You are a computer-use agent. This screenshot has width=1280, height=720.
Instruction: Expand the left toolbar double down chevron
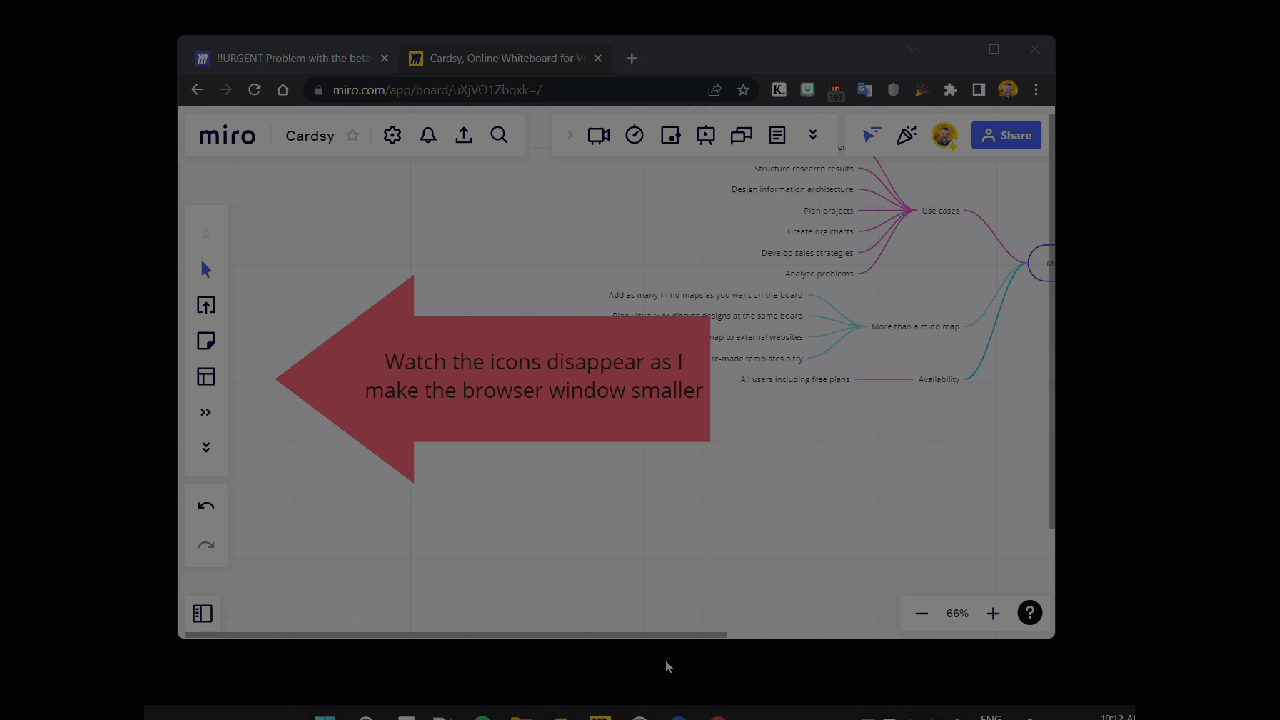pos(206,447)
